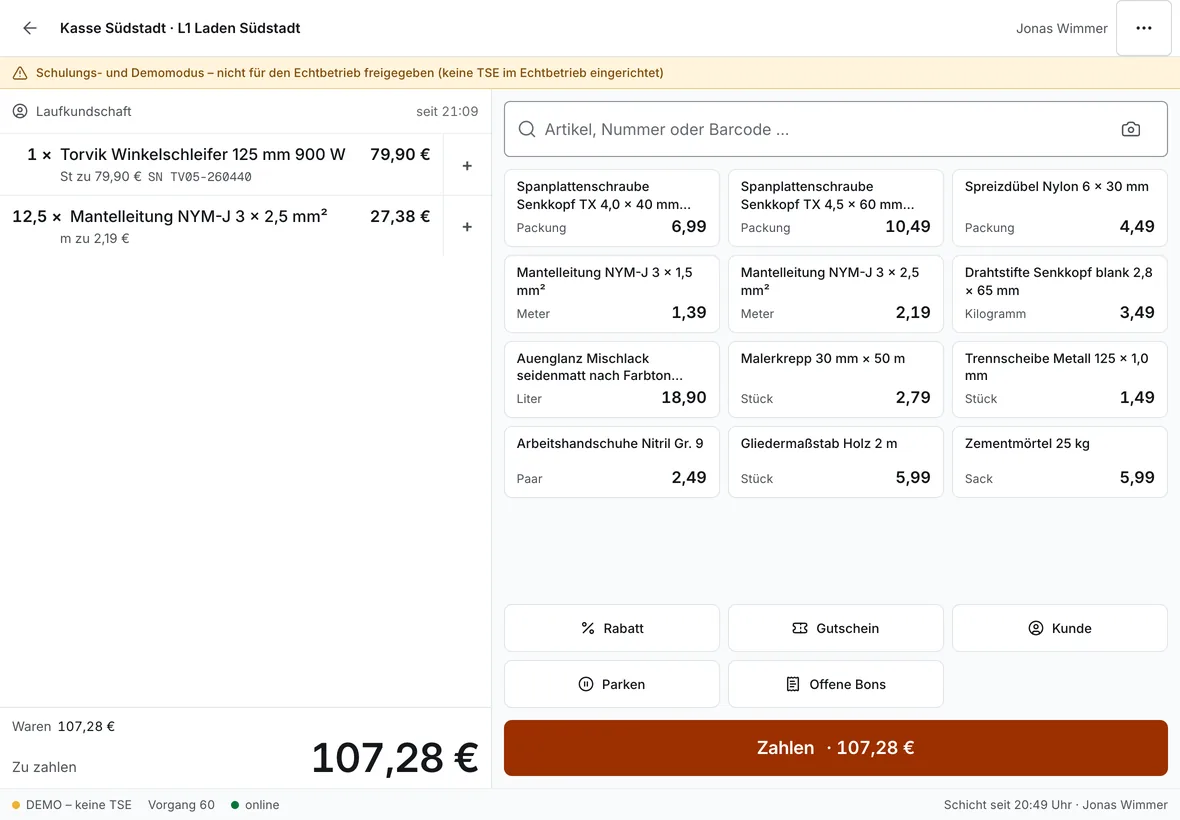This screenshot has width=1180, height=820.
Task: Add Gliedermaßstab Holz 2 m
Action: [x=835, y=462]
